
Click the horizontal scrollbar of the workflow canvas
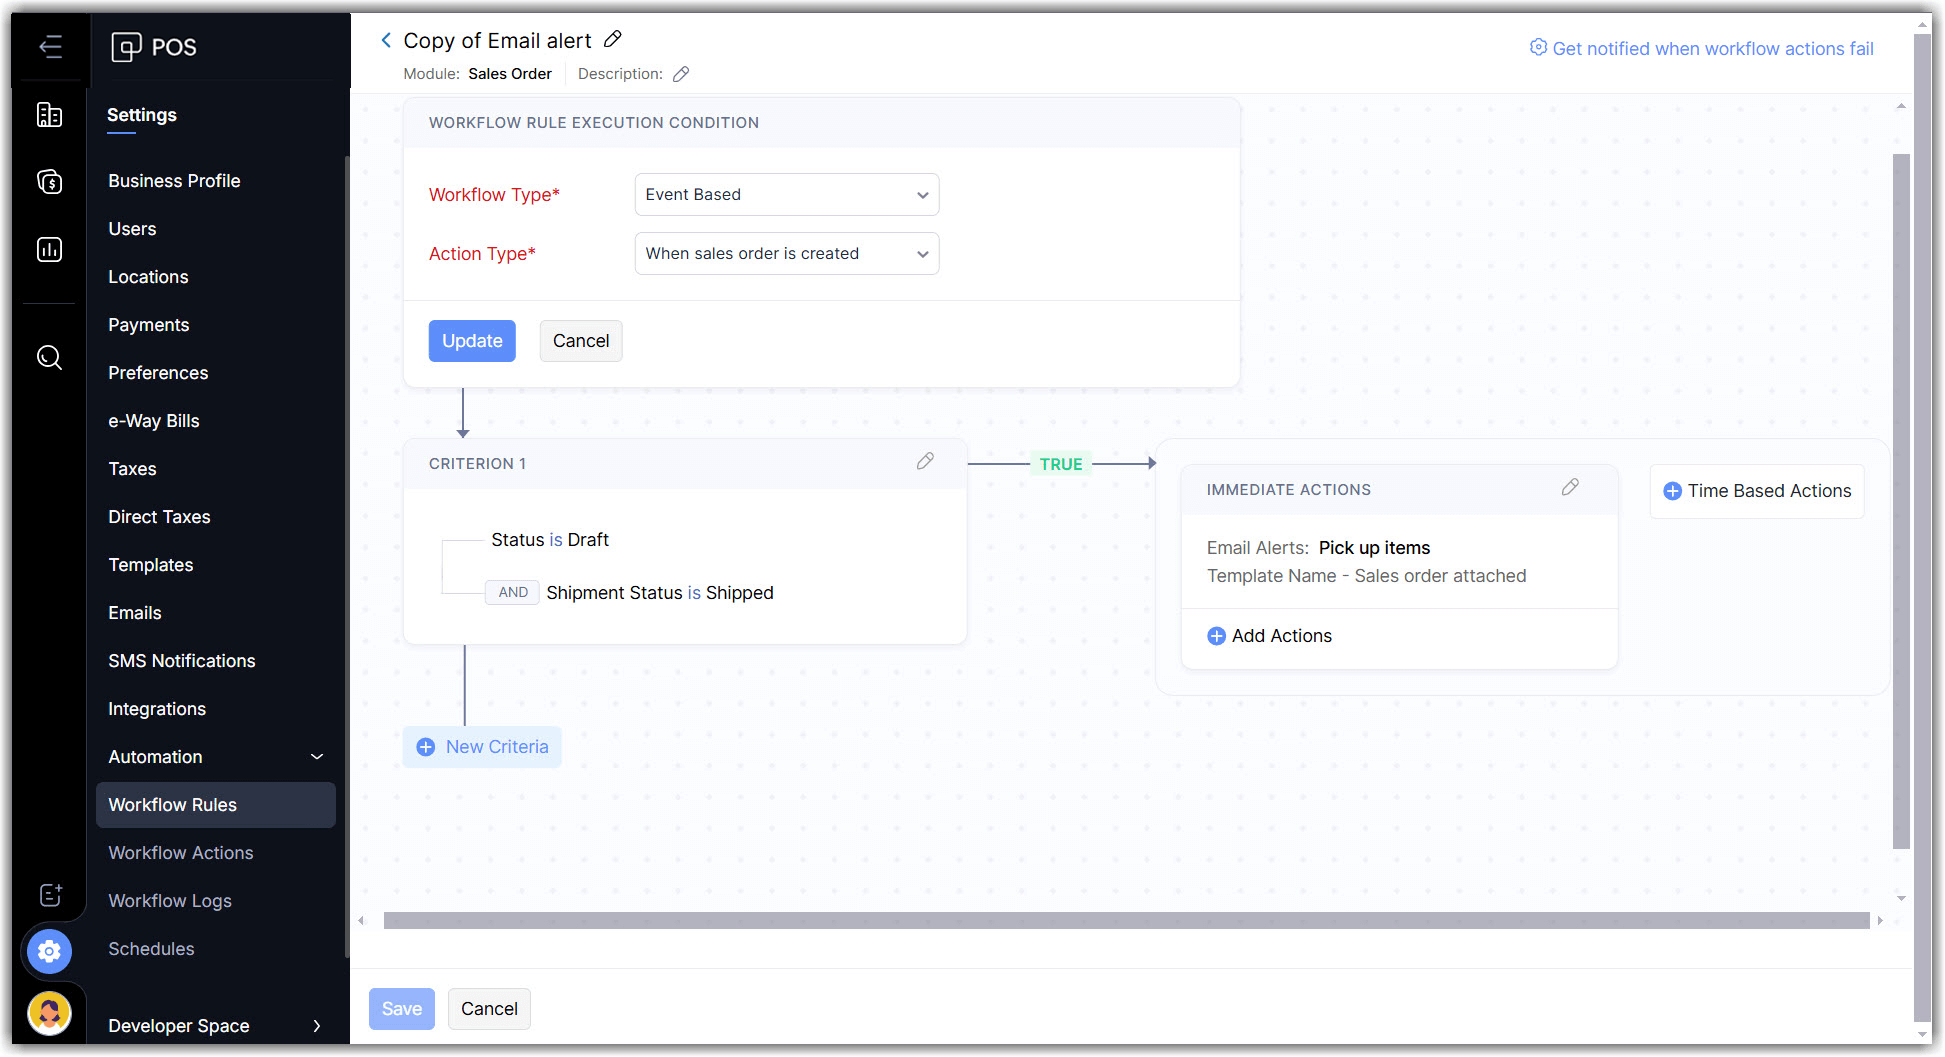click(1126, 920)
